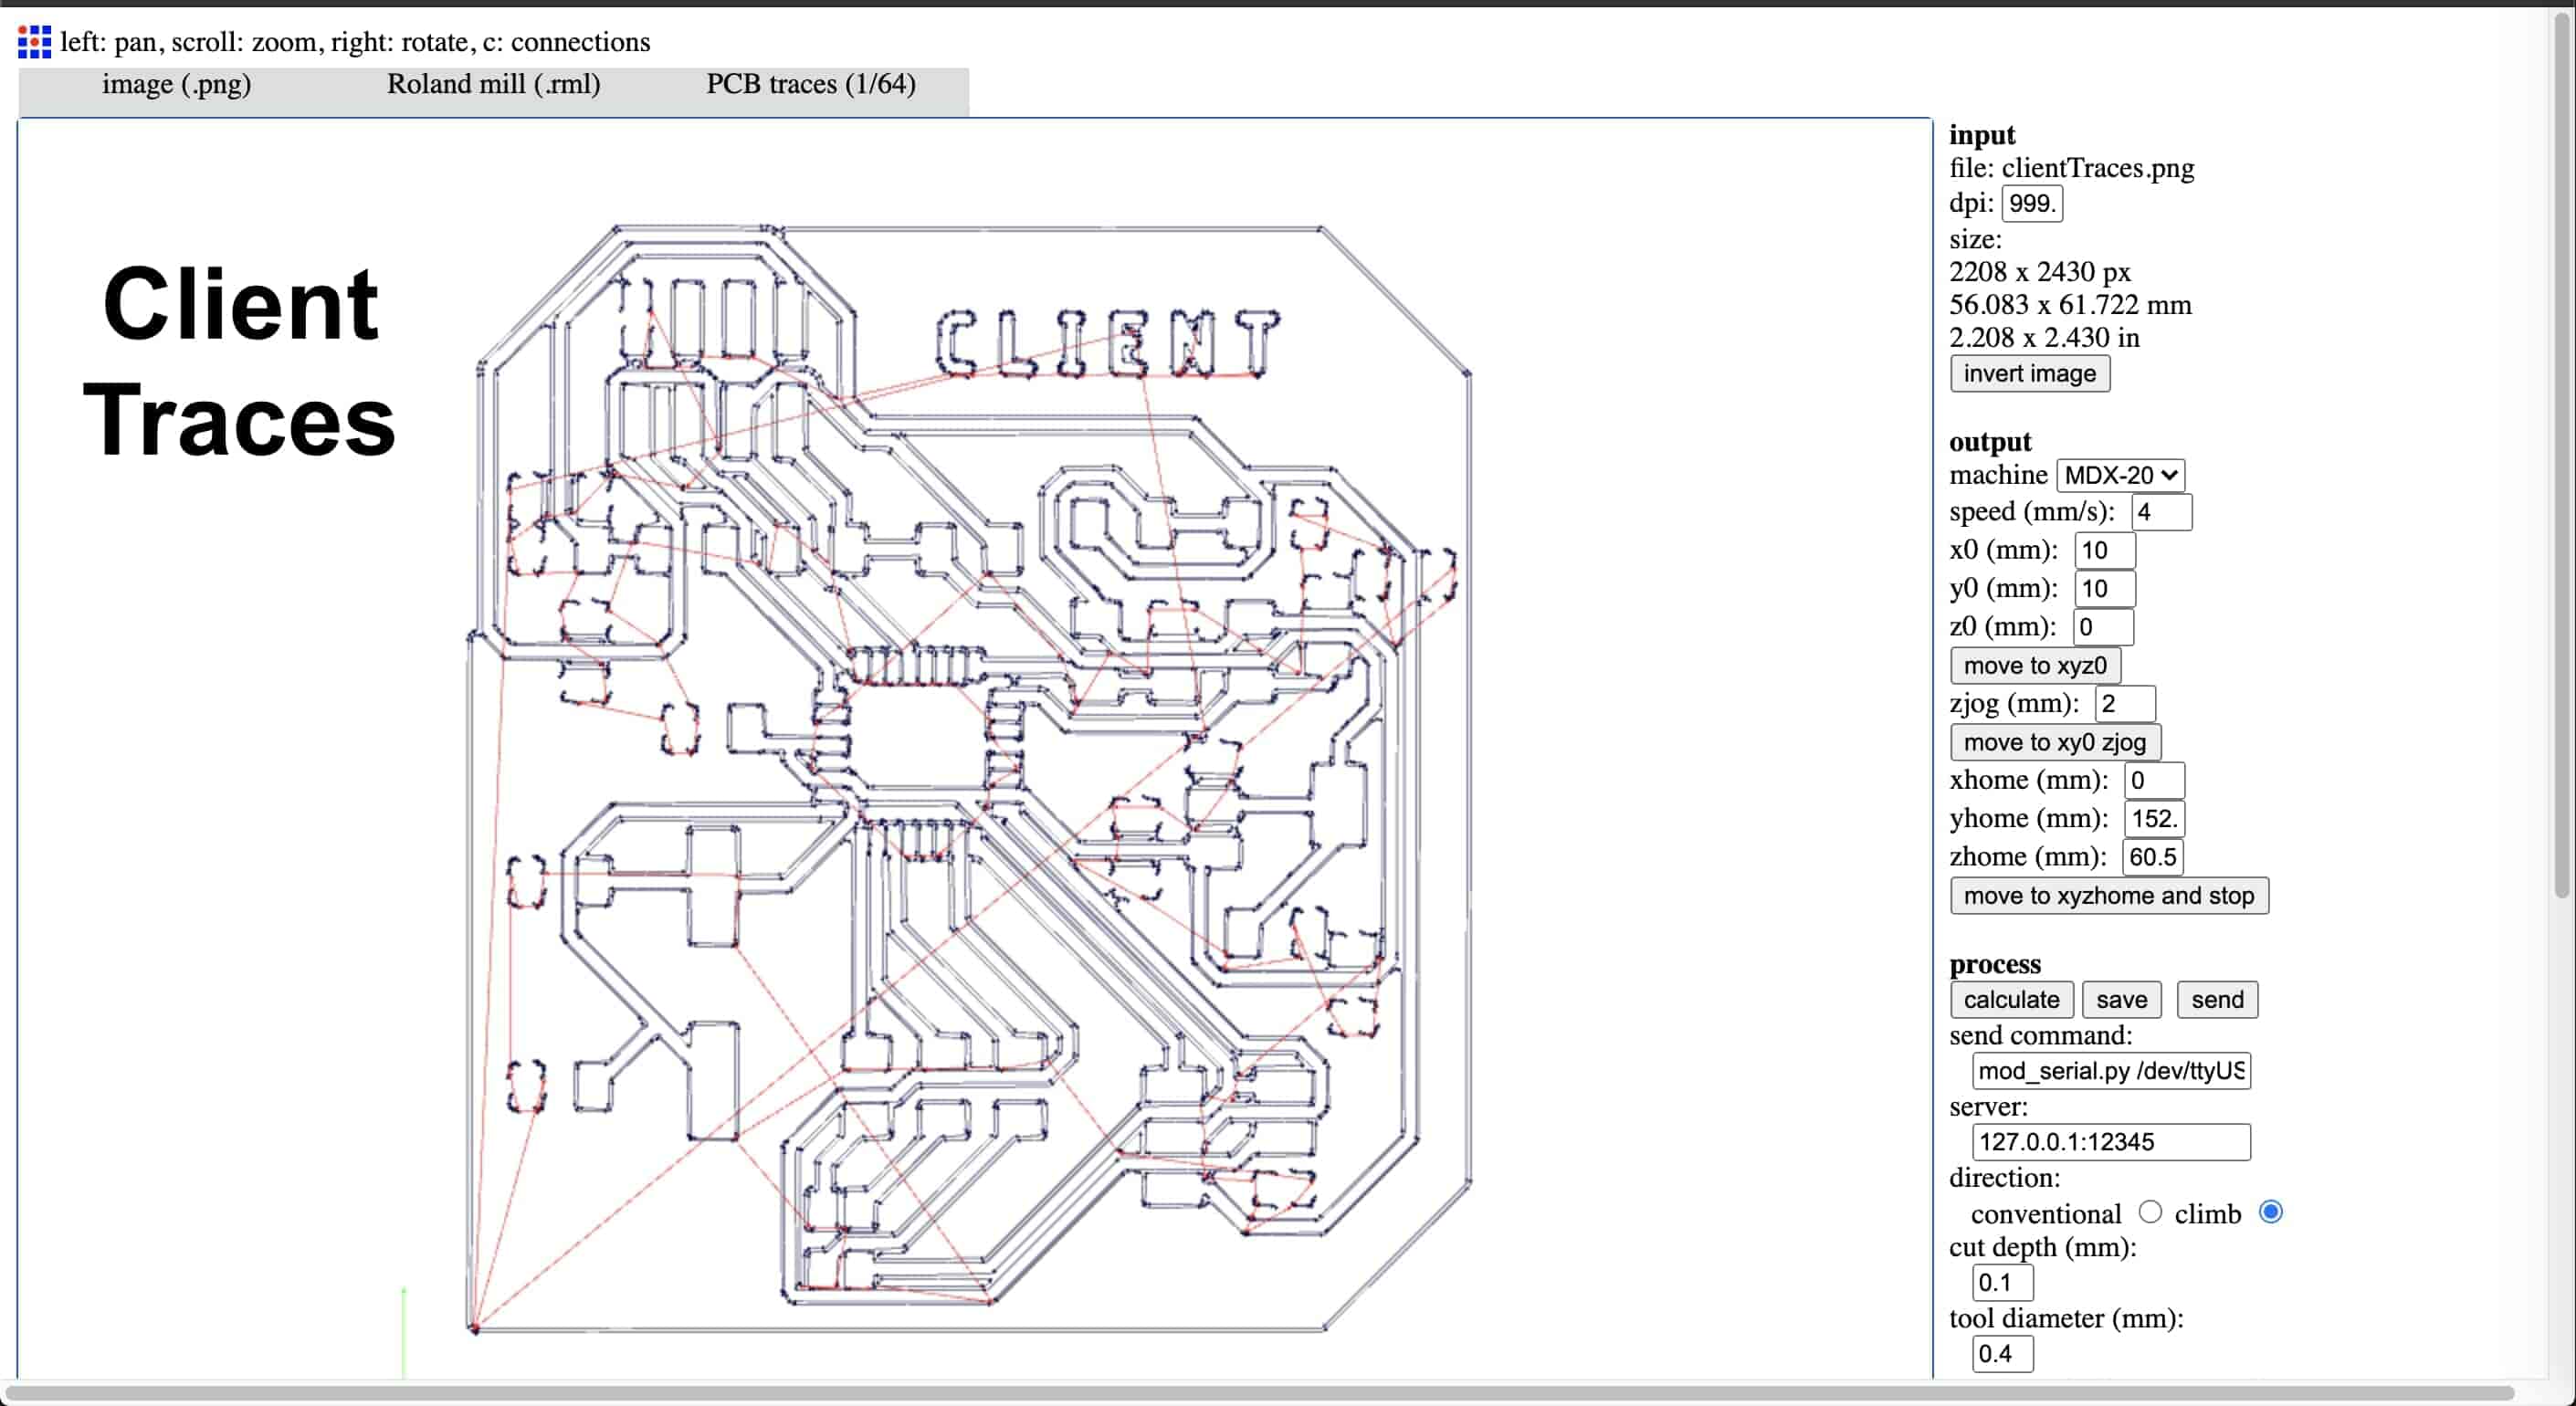The width and height of the screenshot is (2576, 1406).
Task: Click the 'process' section heading
Action: pos(1995,964)
